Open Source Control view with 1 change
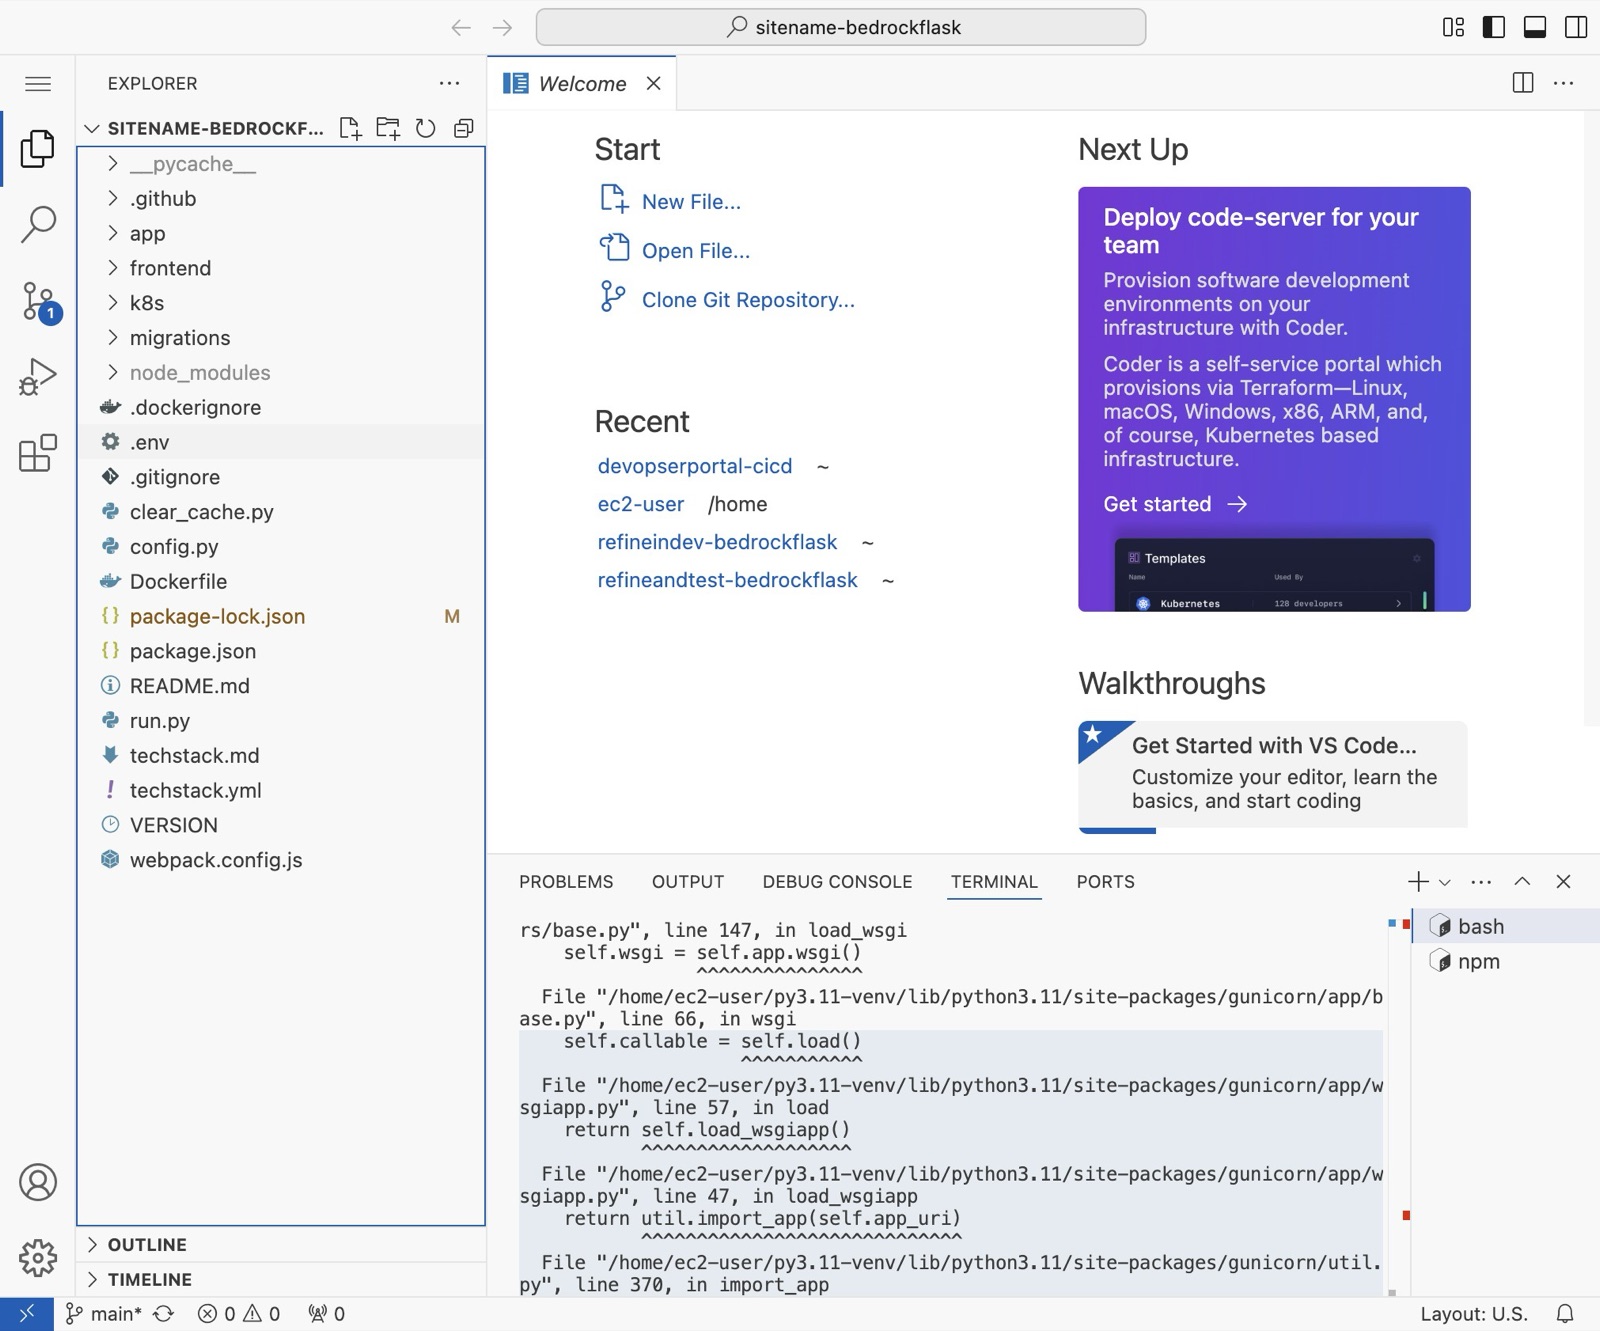Screen dimensions: 1600x1331 coord(40,301)
